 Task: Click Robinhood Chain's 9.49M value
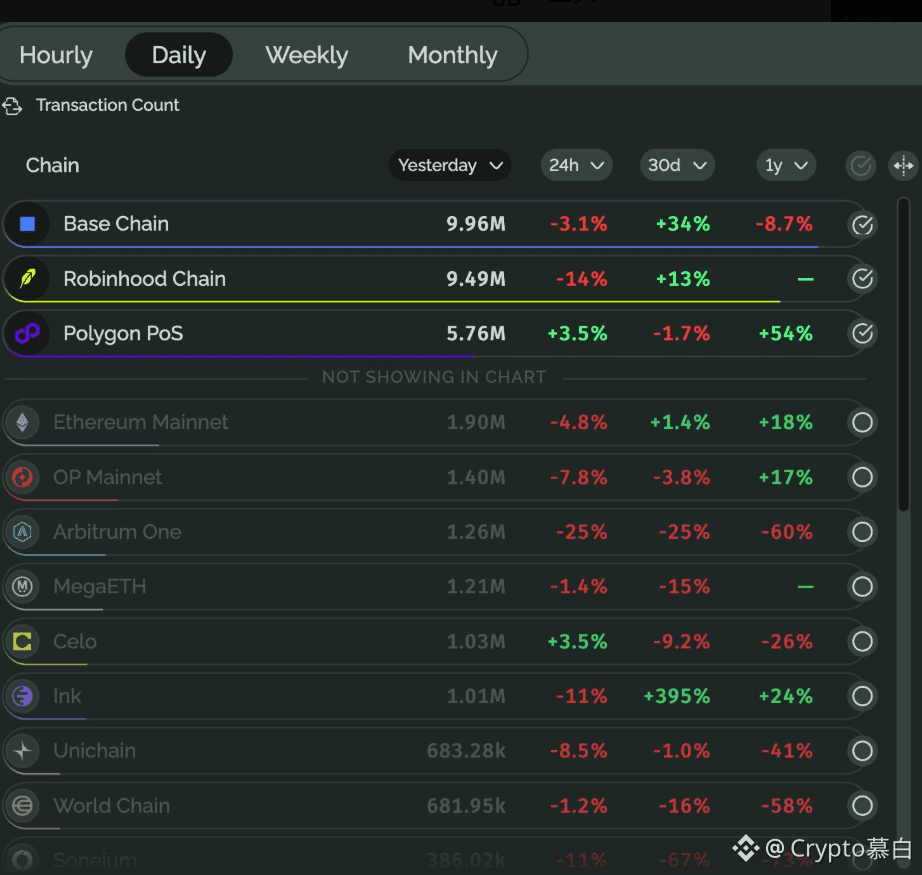[476, 279]
